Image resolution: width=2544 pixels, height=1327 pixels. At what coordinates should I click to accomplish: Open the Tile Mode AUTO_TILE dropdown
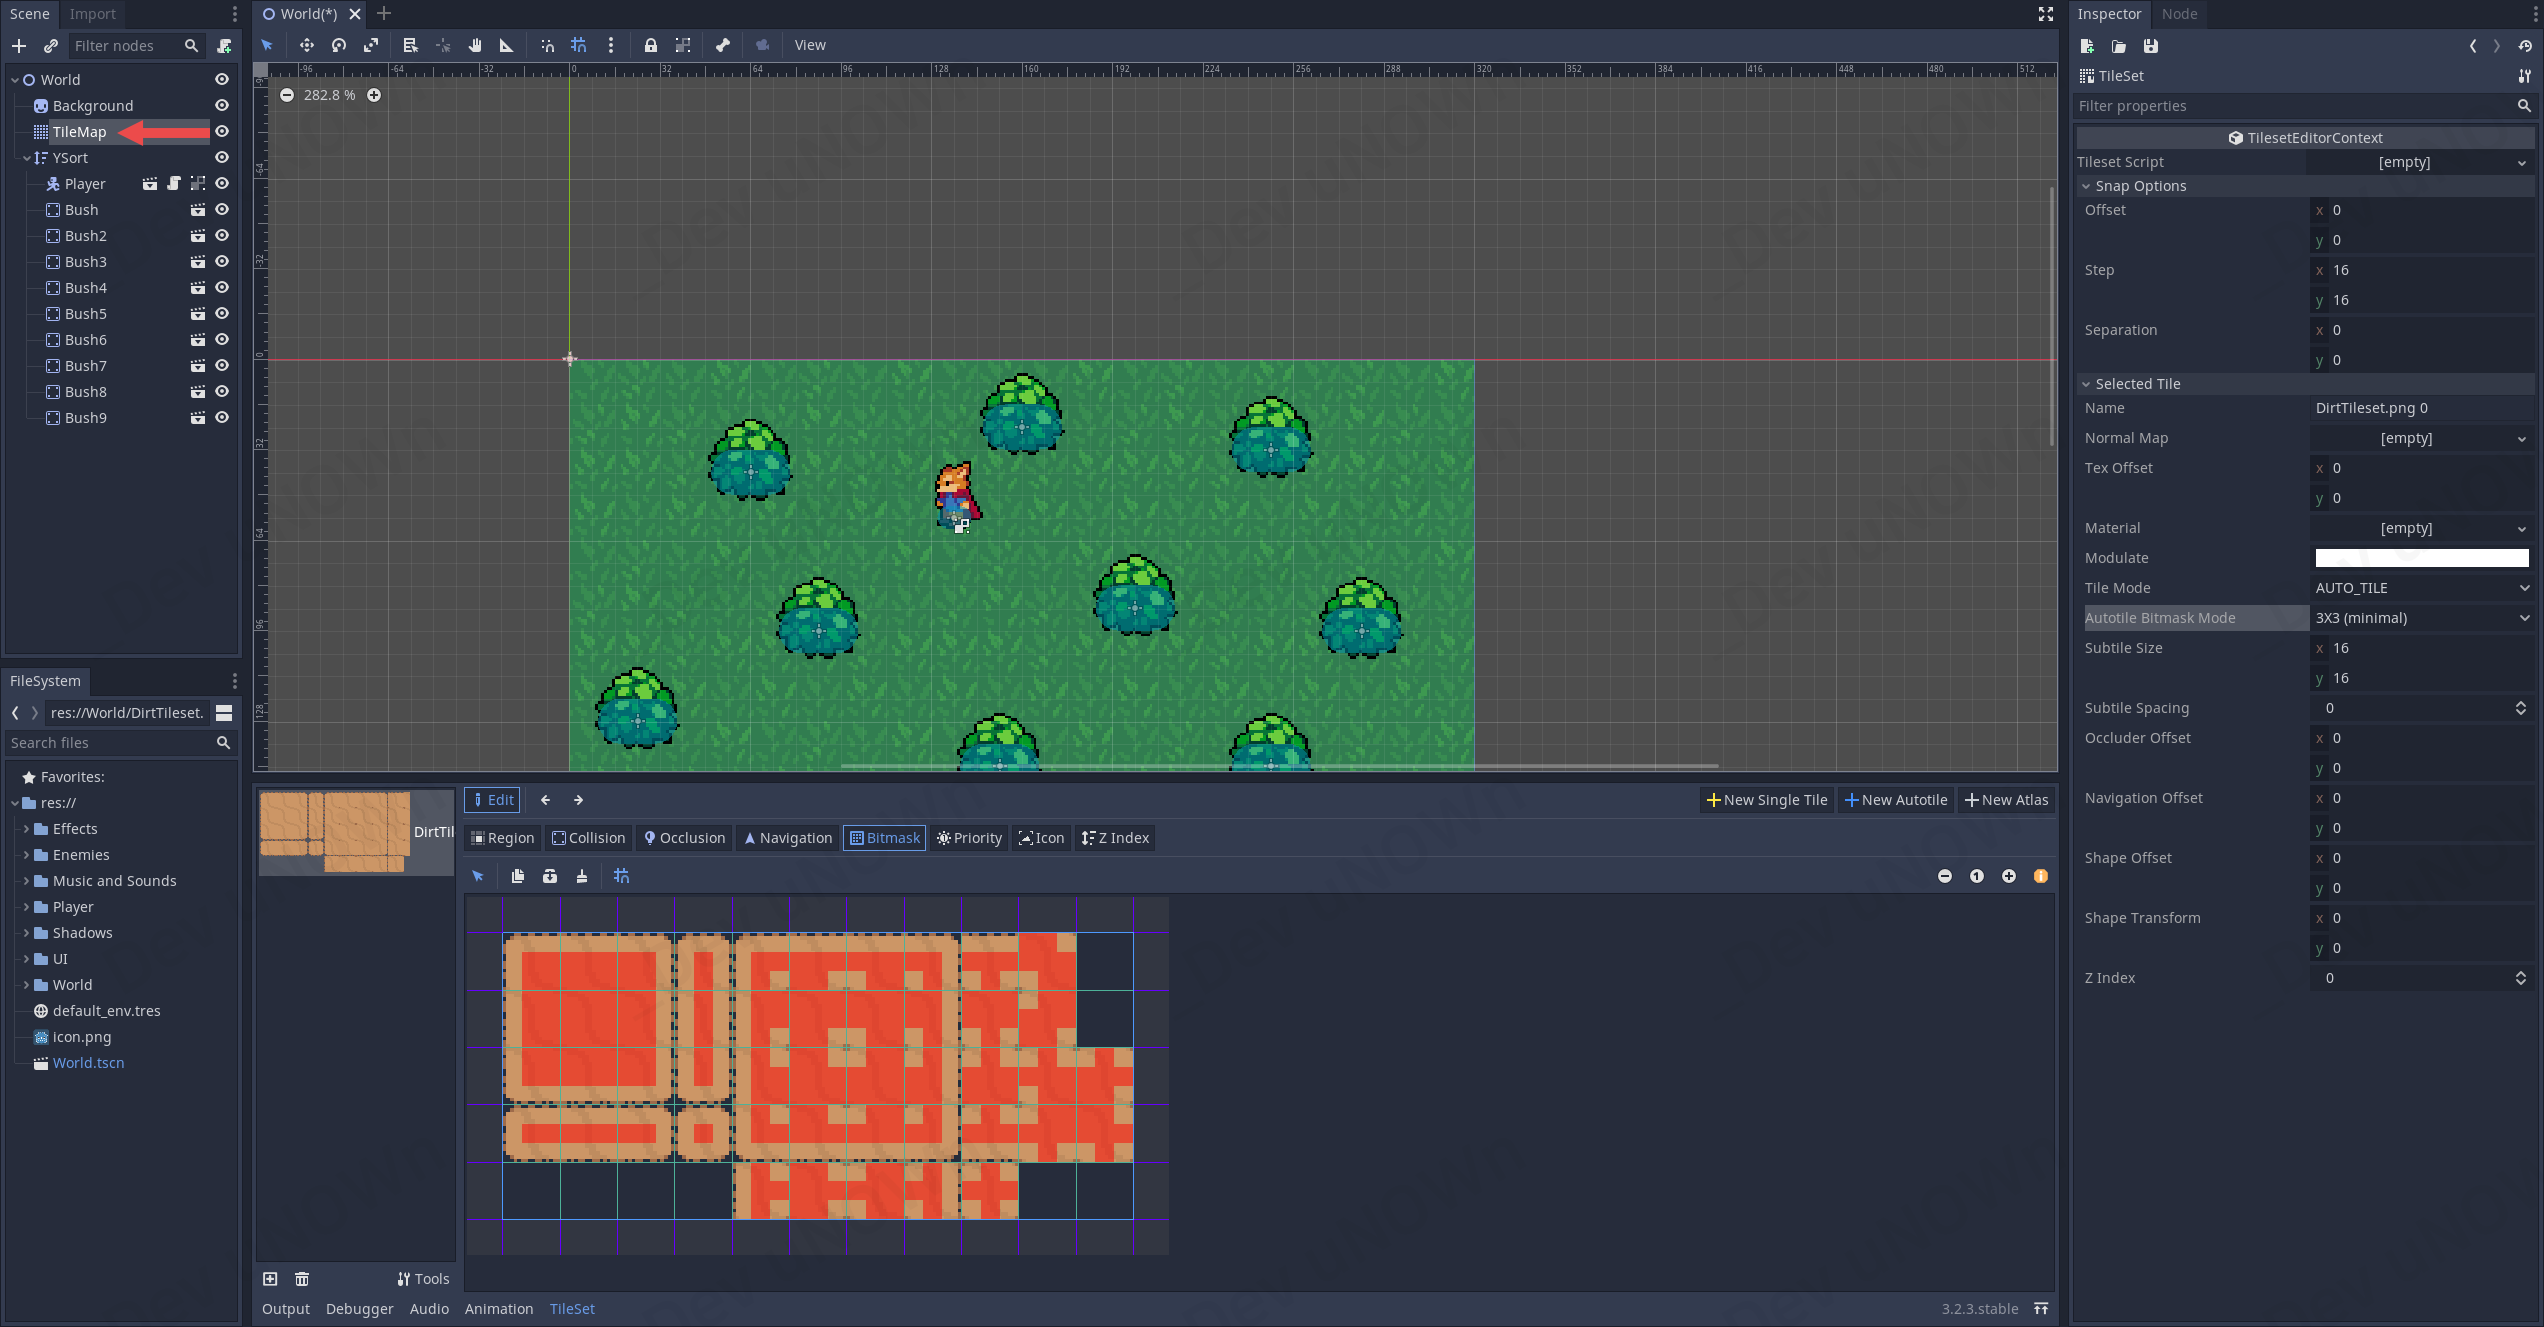click(2421, 588)
